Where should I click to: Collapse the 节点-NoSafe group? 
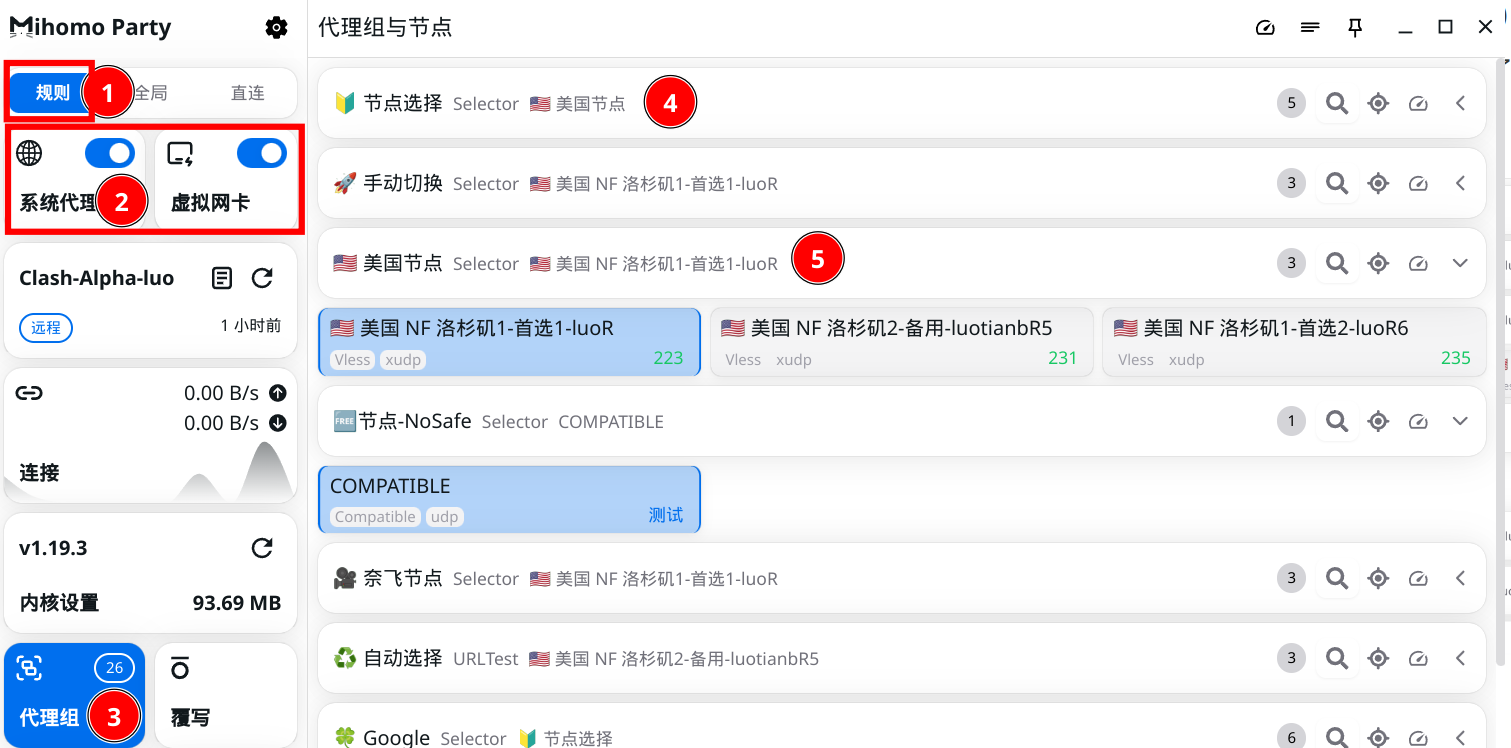1460,421
